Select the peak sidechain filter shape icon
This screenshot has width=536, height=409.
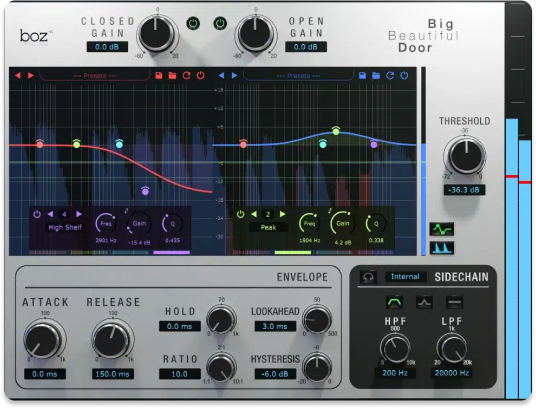click(424, 302)
